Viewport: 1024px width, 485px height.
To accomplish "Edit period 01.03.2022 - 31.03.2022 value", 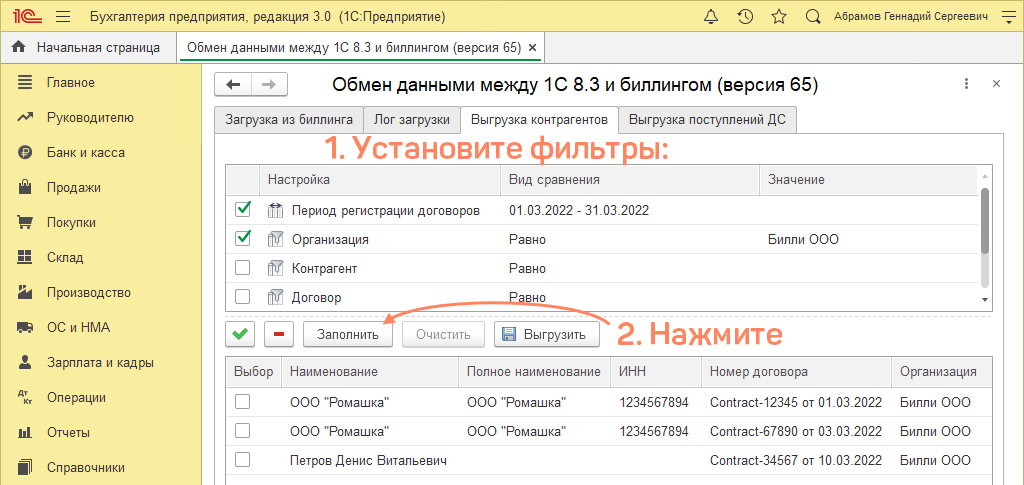I will (579, 210).
